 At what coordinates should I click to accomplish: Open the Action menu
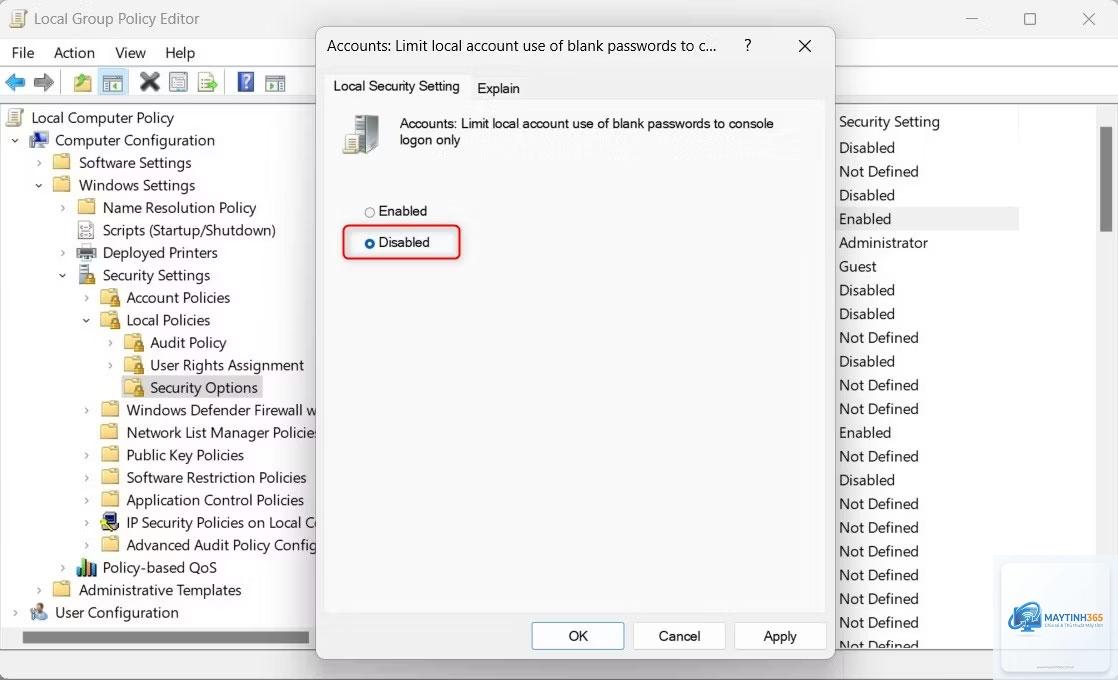[74, 53]
